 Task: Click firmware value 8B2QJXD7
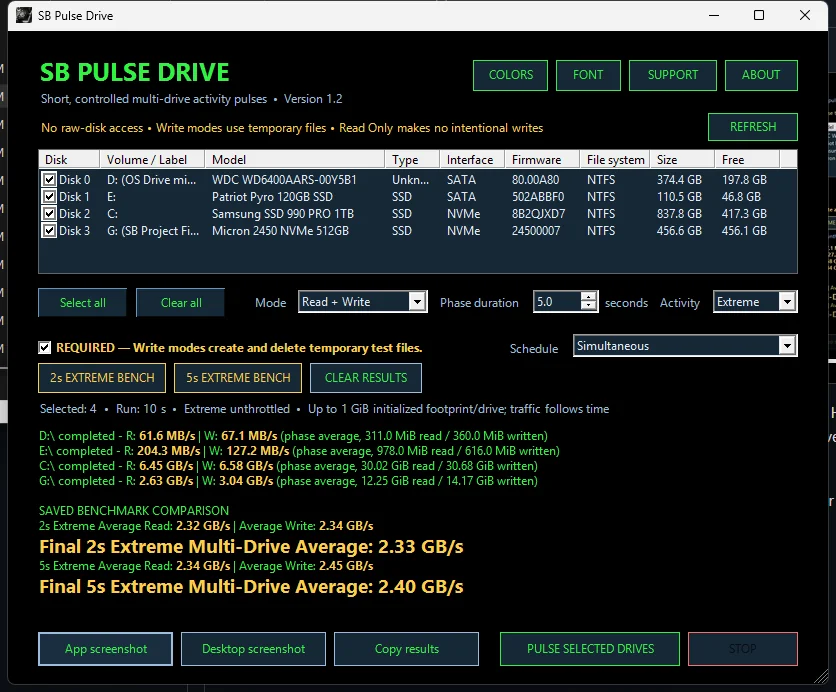click(538, 214)
